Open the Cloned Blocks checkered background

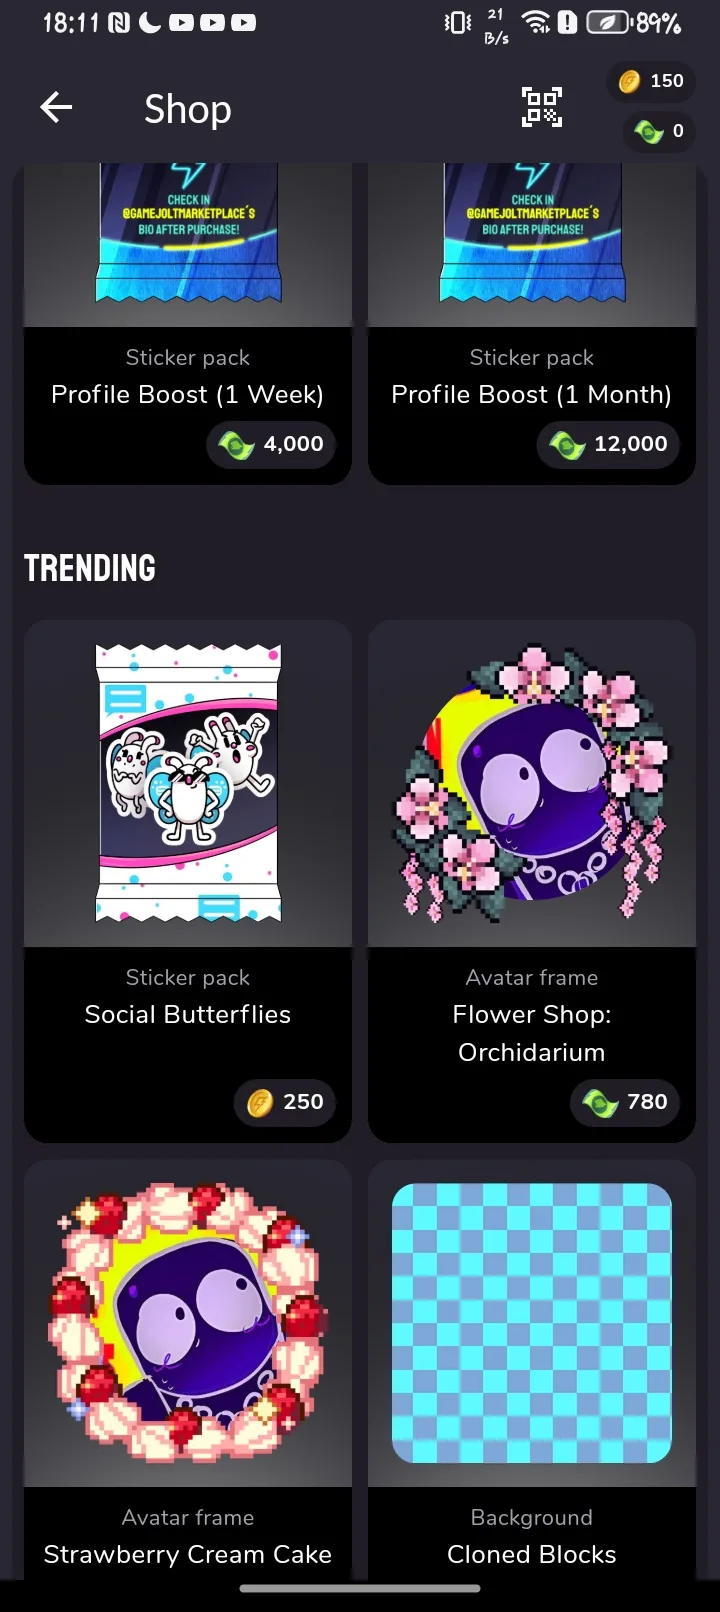(x=532, y=1323)
